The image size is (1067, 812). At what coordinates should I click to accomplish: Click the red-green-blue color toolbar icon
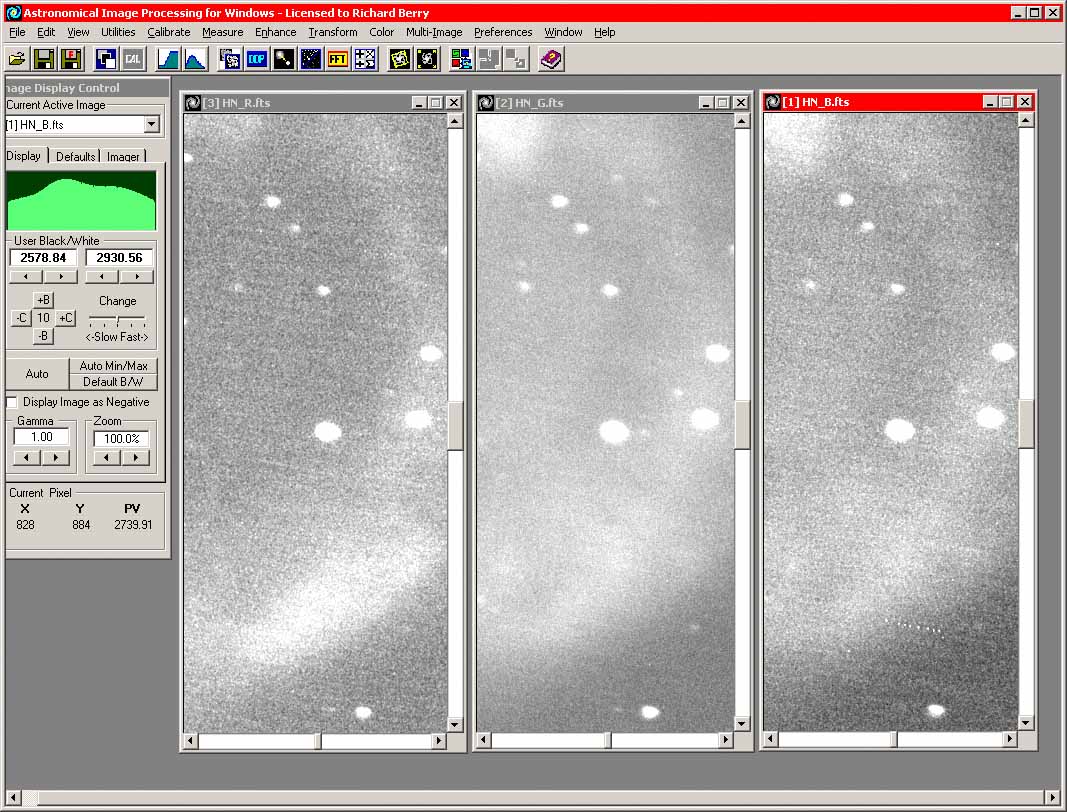tap(461, 59)
